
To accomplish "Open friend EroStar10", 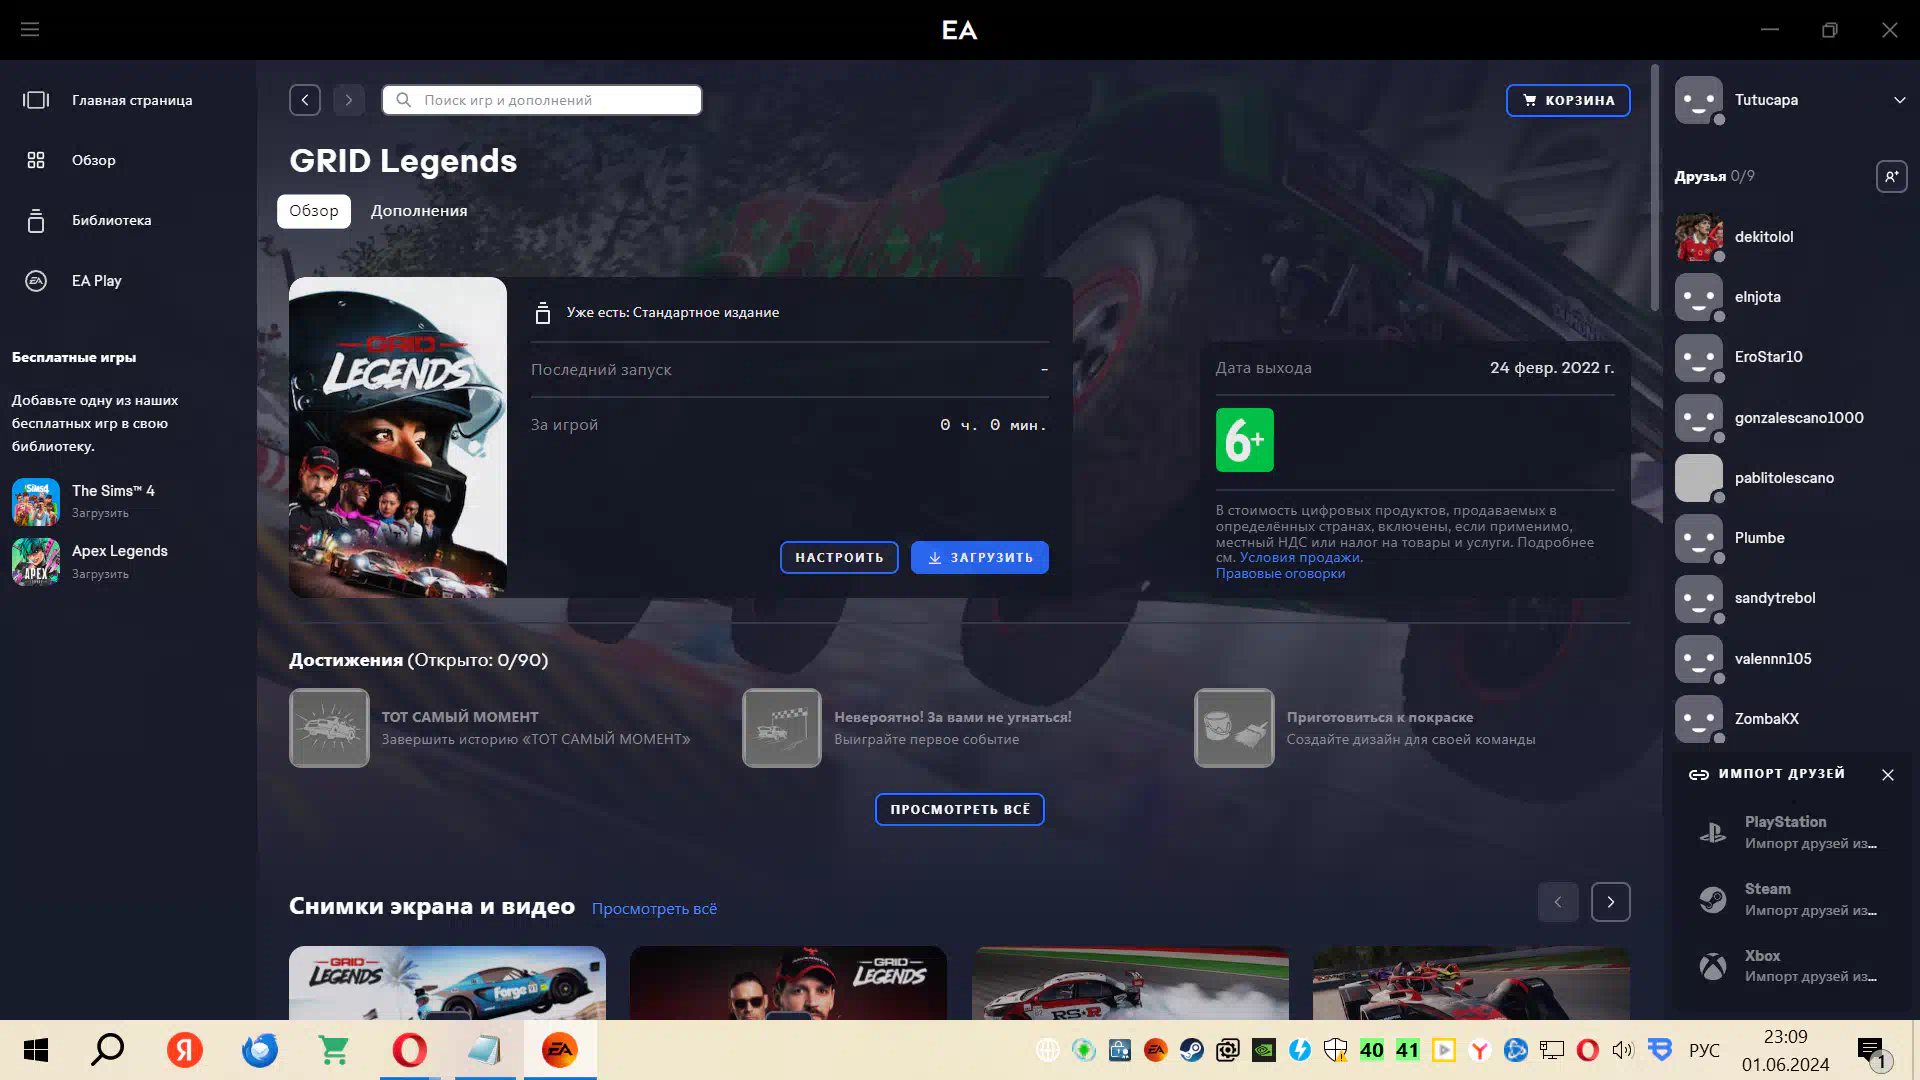I will coord(1768,357).
